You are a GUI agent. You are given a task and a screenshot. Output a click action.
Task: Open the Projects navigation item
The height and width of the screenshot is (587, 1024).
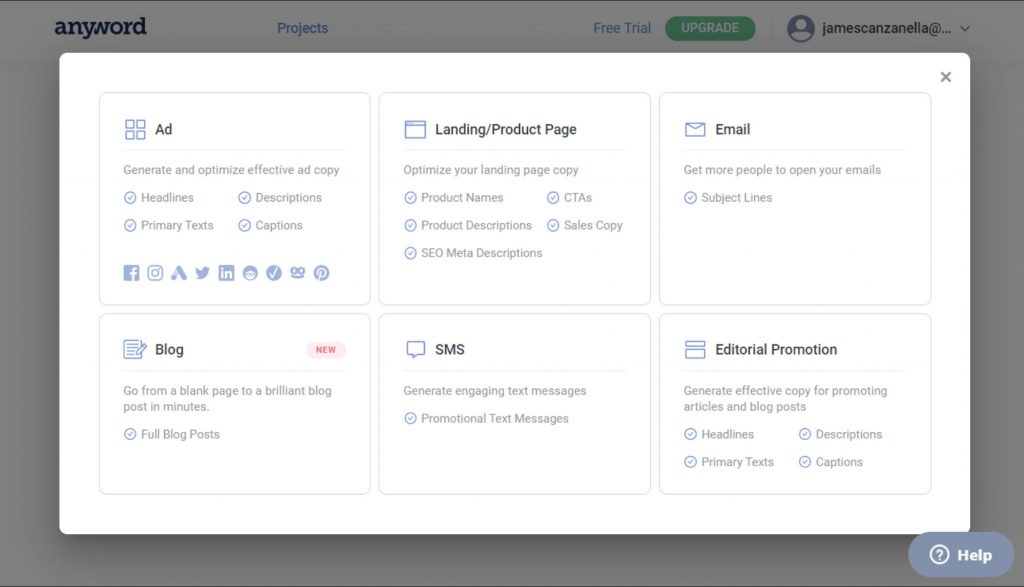coord(302,28)
